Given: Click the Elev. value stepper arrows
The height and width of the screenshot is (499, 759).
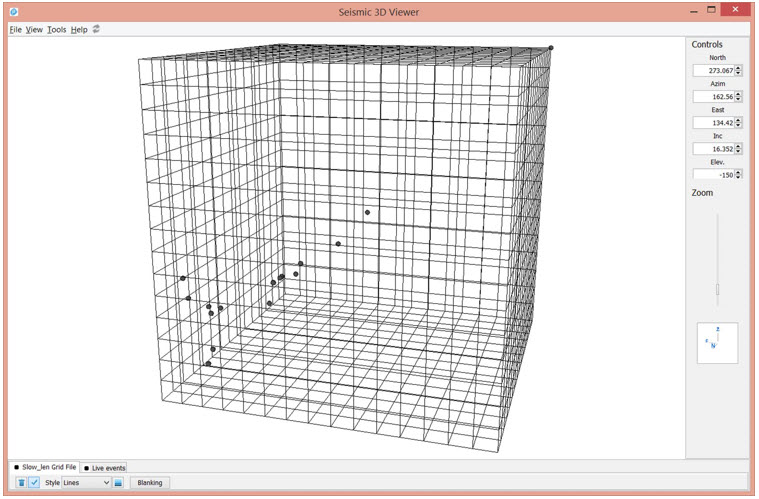Looking at the screenshot, I should pos(738,174).
